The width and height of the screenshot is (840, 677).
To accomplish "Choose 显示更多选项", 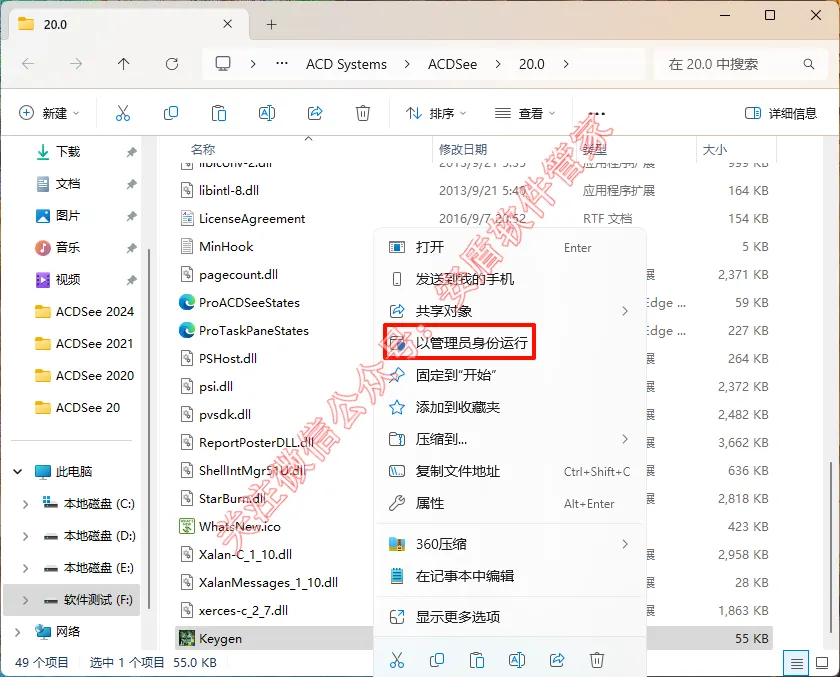I will 510,617.
